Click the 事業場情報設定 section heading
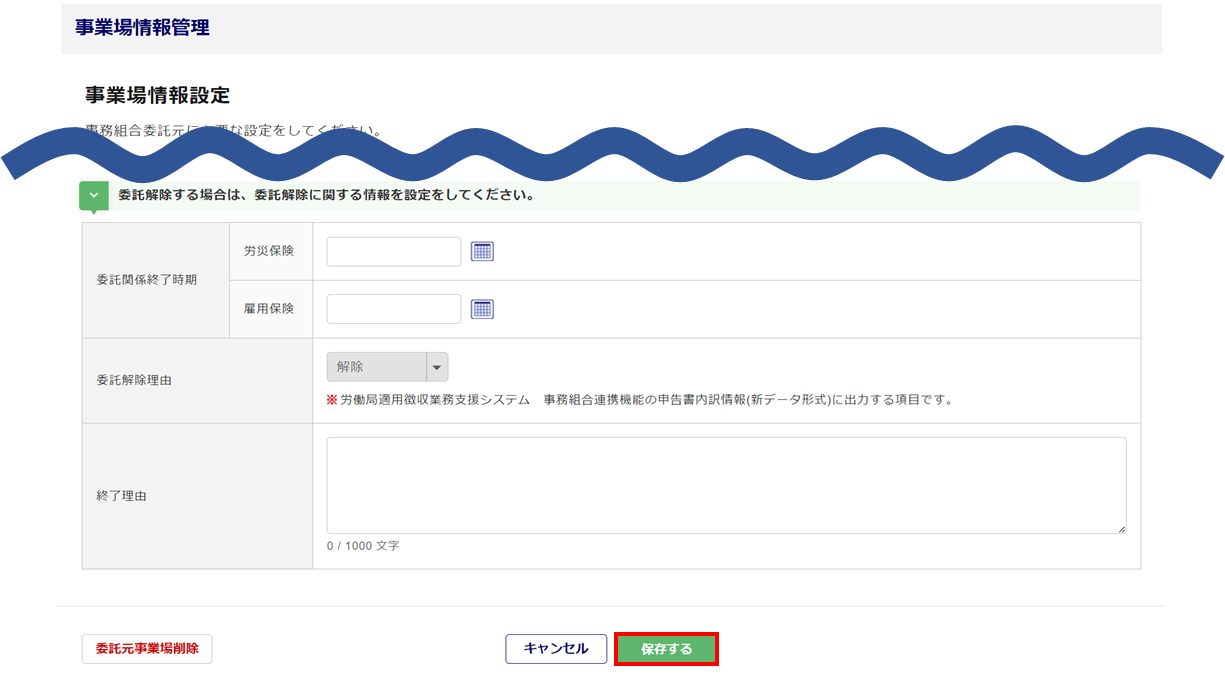 [158, 96]
